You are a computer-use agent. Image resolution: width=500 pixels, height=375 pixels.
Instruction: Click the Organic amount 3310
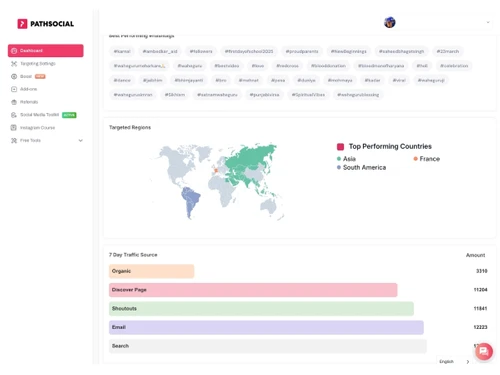pos(482,271)
